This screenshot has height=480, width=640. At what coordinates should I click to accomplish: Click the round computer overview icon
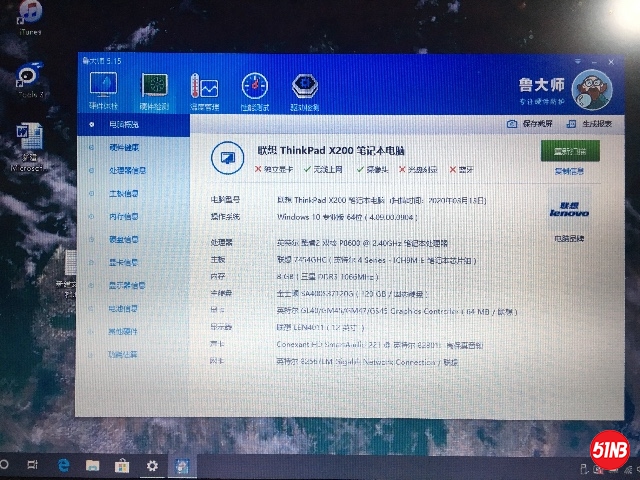(227, 158)
